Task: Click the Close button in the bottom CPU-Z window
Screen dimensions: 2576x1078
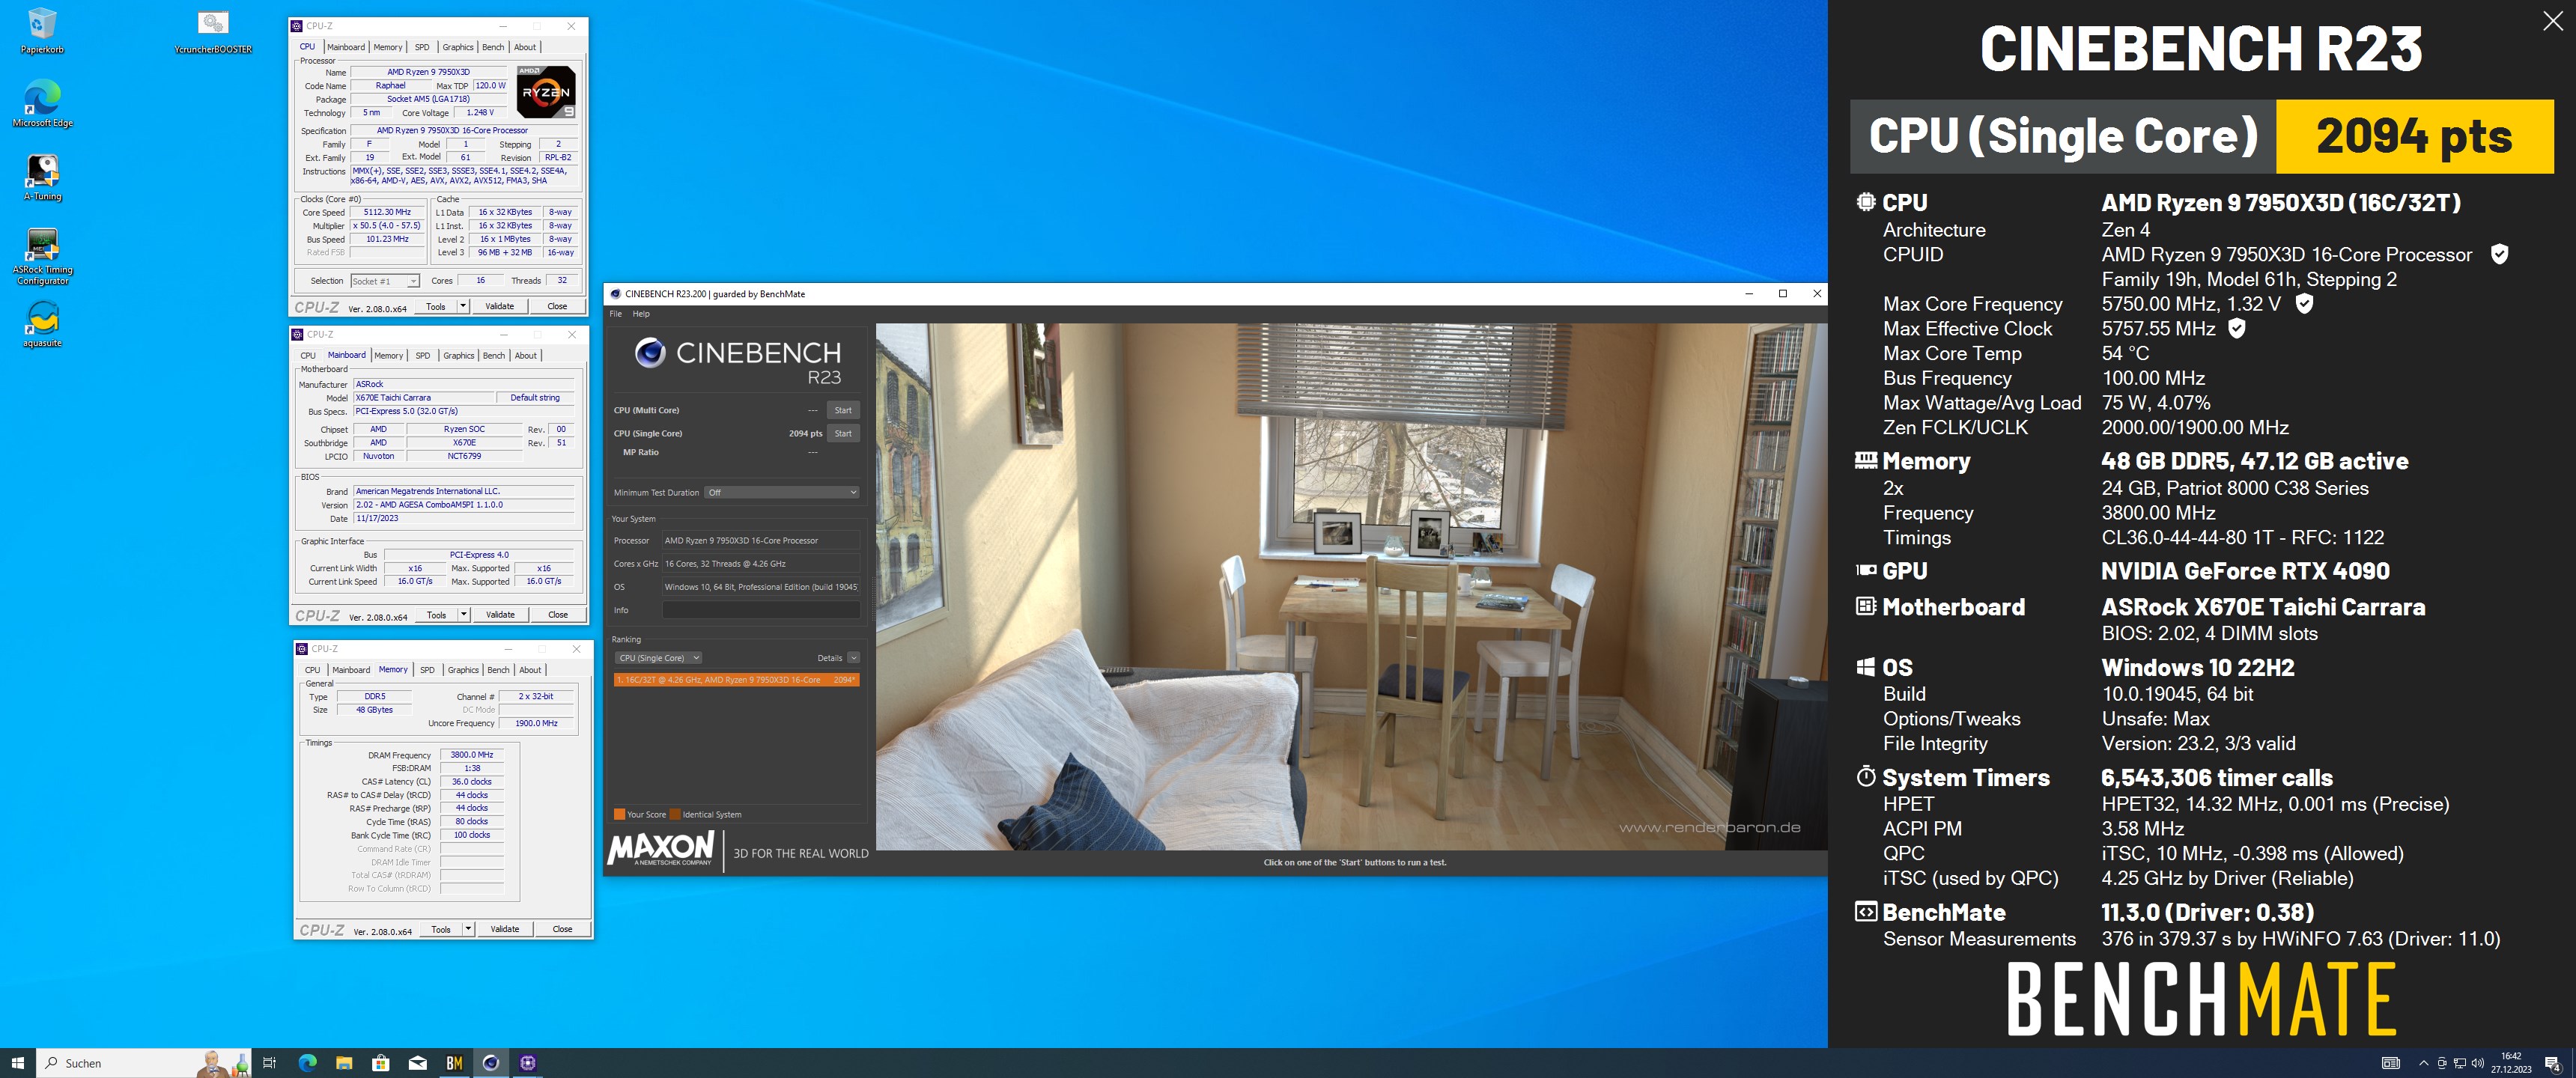Action: [562, 928]
